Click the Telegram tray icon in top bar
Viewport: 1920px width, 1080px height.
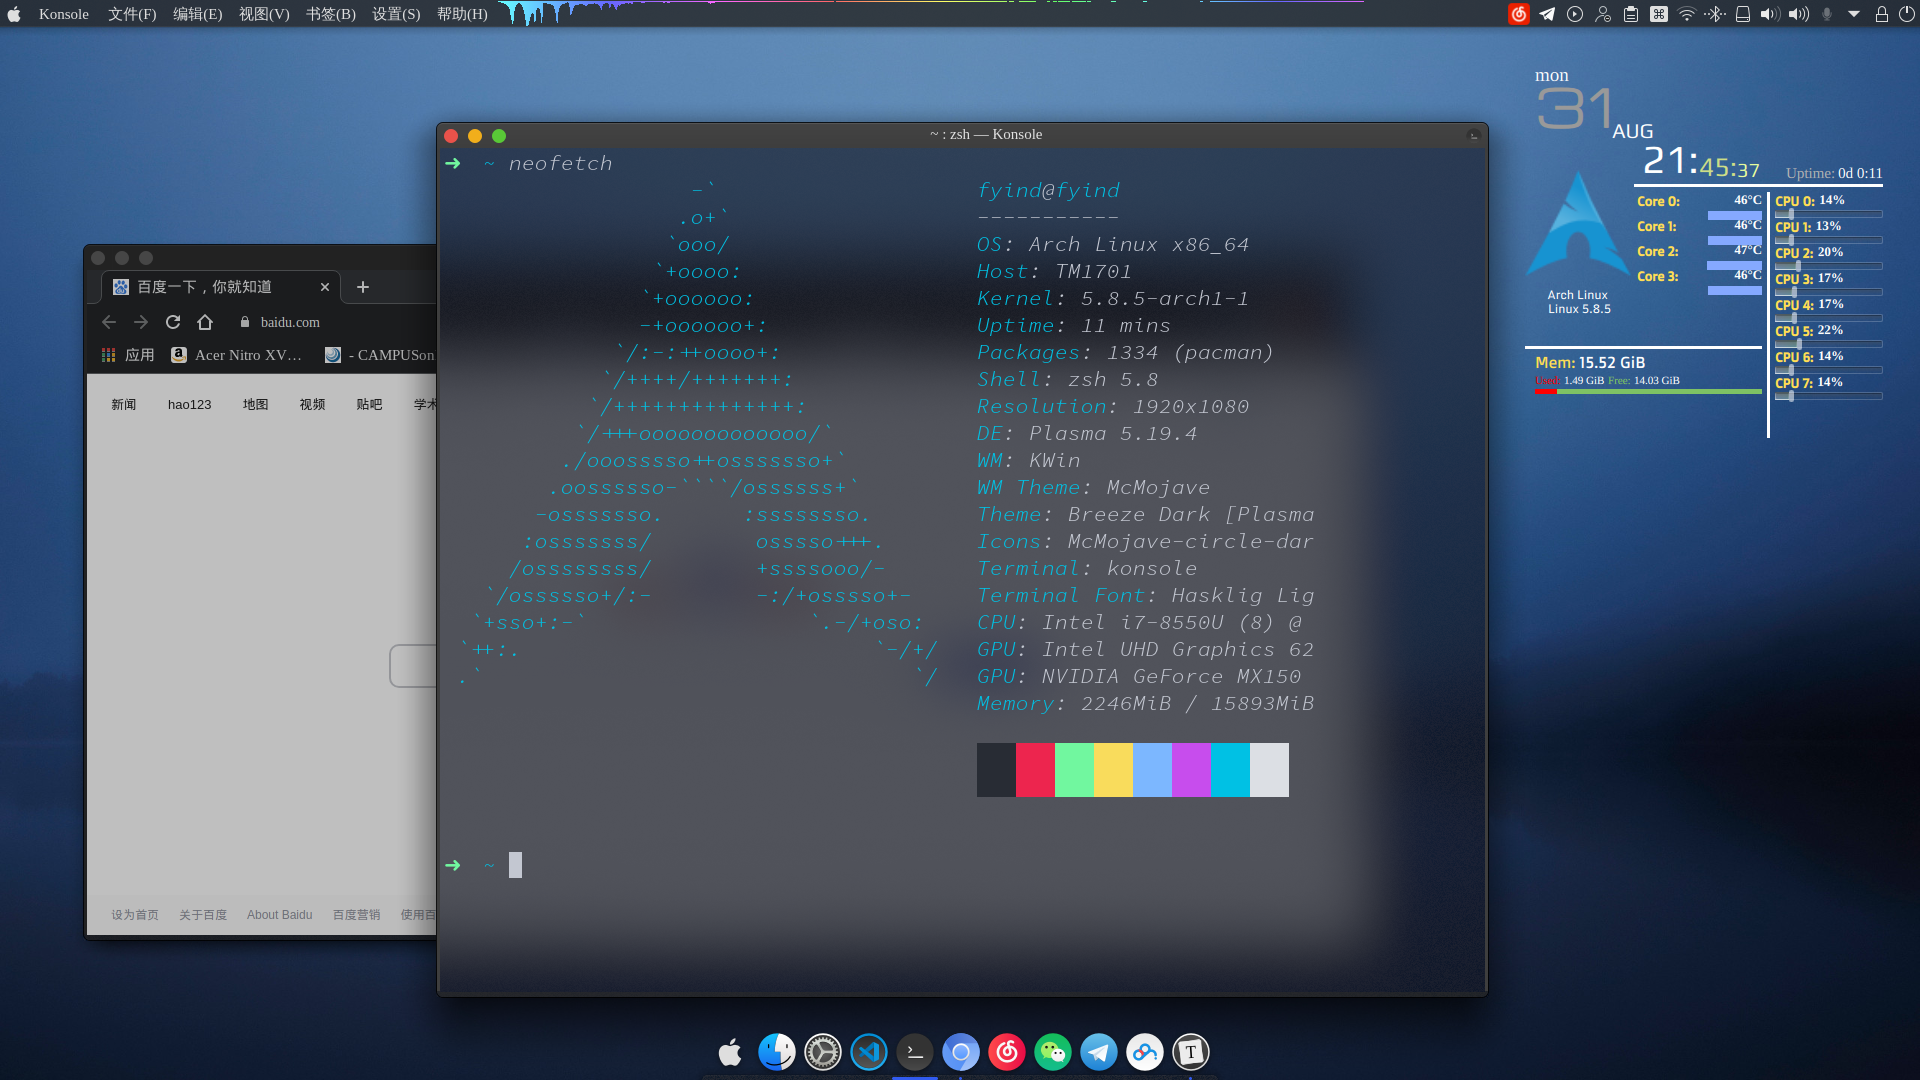pyautogui.click(x=1547, y=14)
